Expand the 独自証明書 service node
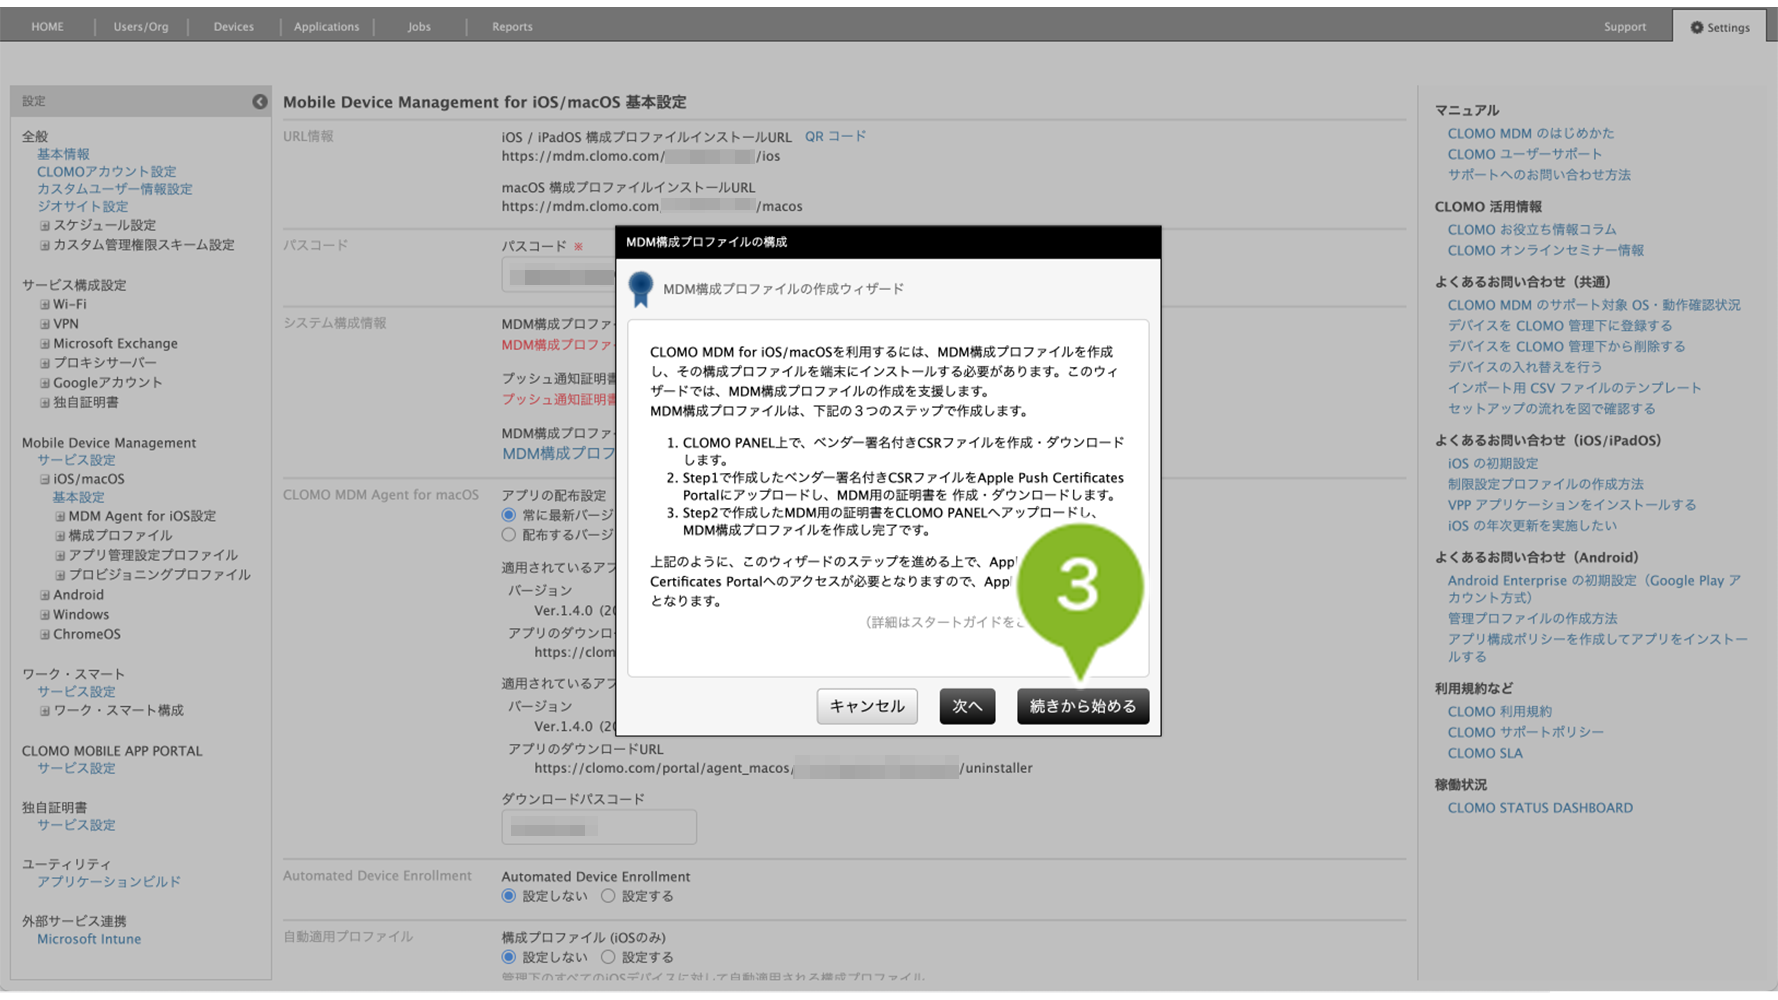Viewport: 1778px width, 1000px height. [44, 403]
